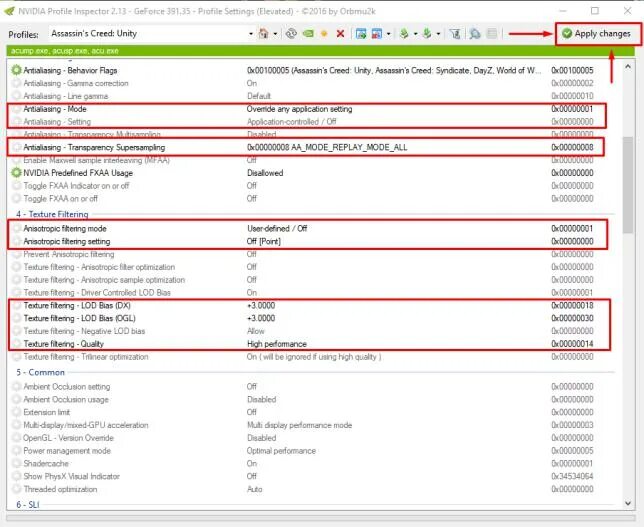The image size is (644, 527).
Task: Open the export profiles dropdown arrow
Action: (x=415, y=34)
